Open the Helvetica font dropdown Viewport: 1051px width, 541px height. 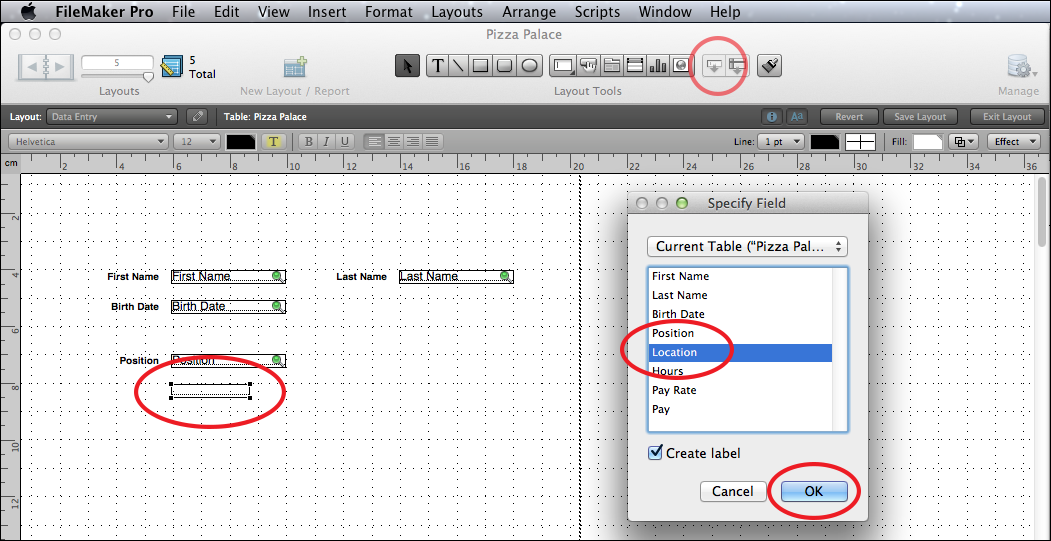click(88, 141)
